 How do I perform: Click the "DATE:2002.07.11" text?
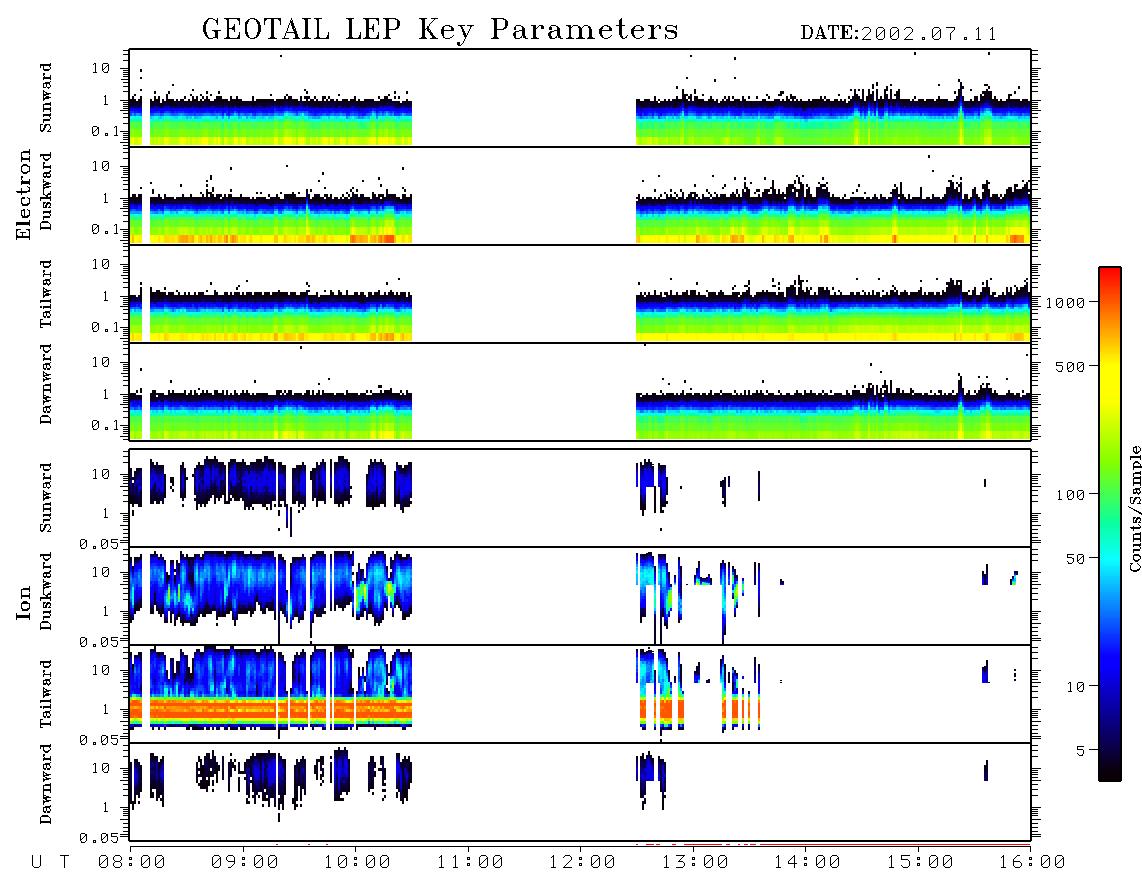(899, 34)
